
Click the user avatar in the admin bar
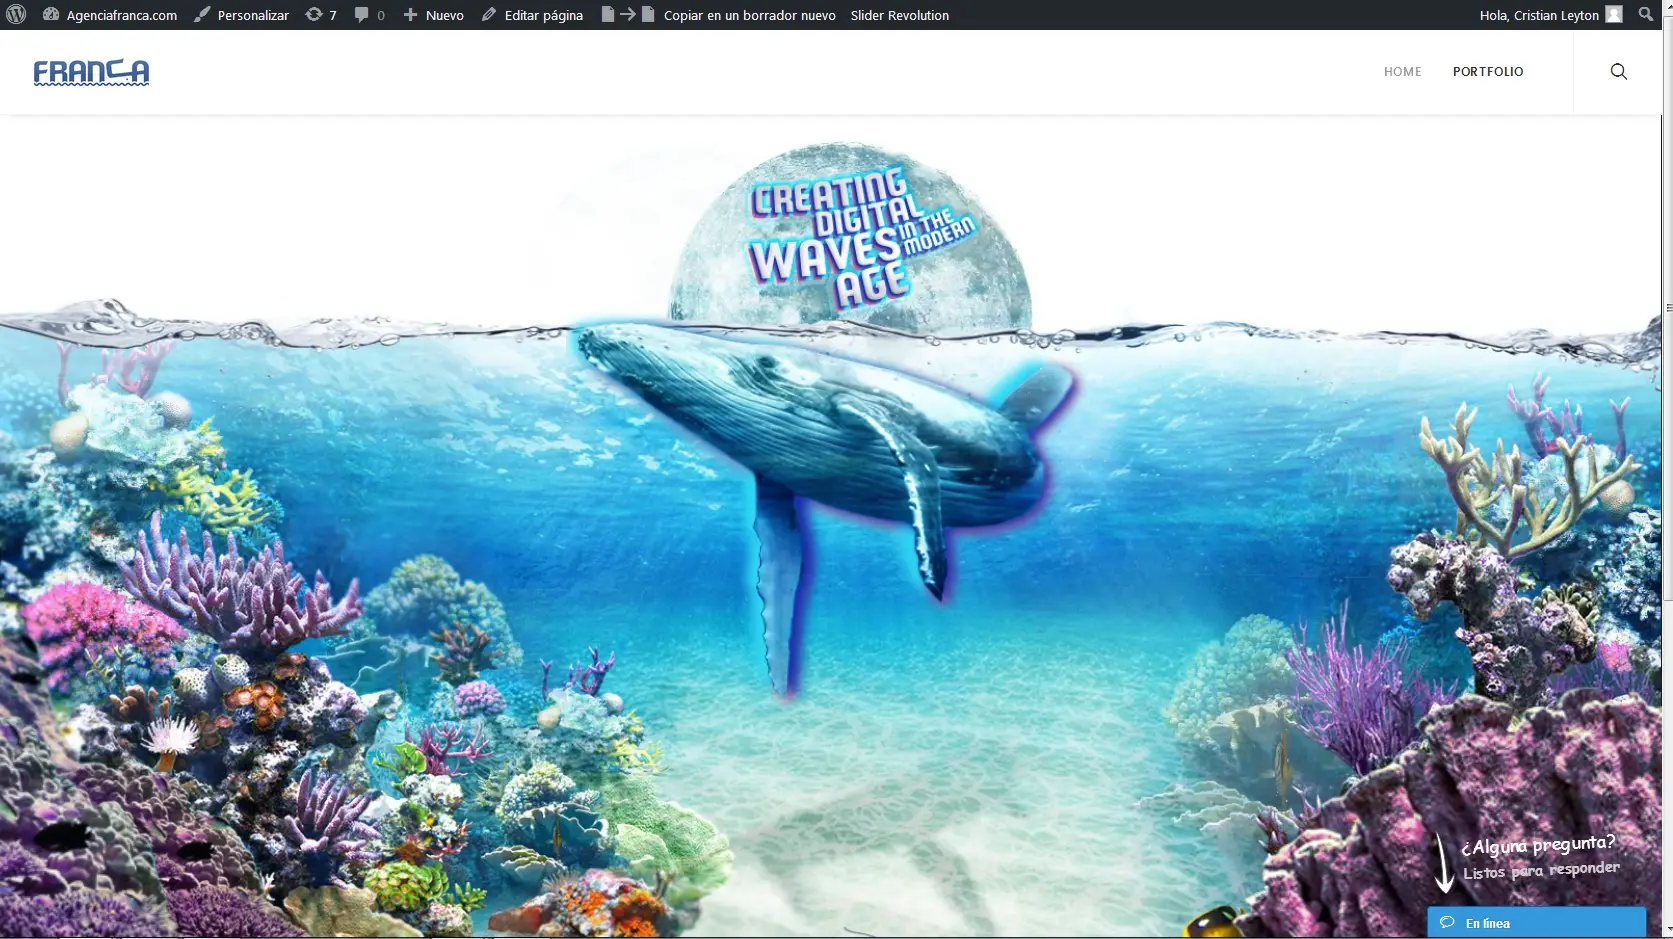1613,15
